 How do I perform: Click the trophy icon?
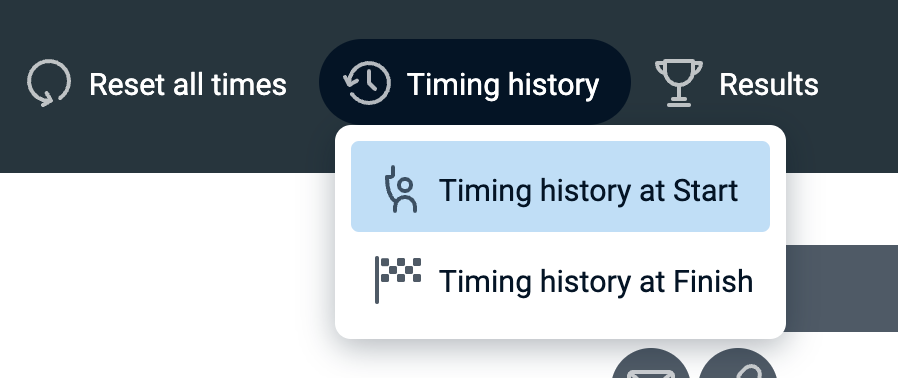pos(679,83)
